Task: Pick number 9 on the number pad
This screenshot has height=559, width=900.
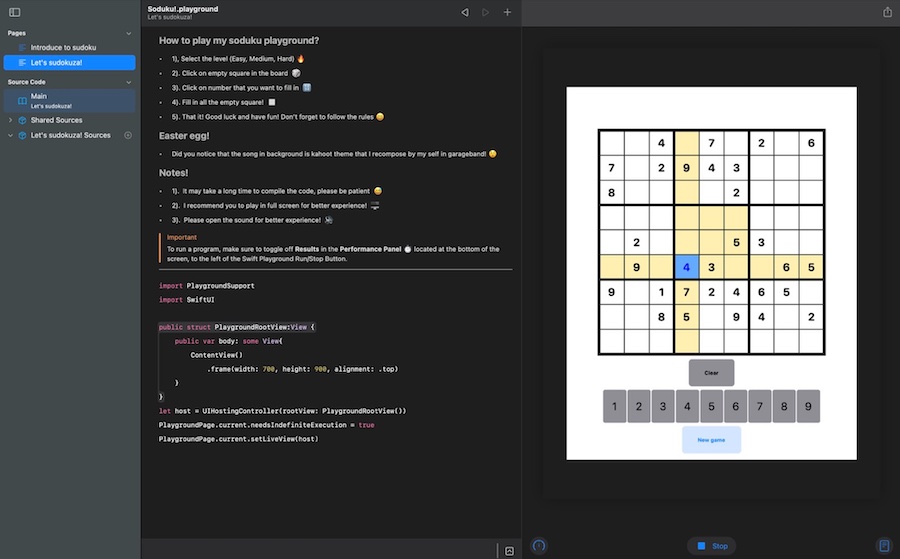Action: tap(807, 407)
